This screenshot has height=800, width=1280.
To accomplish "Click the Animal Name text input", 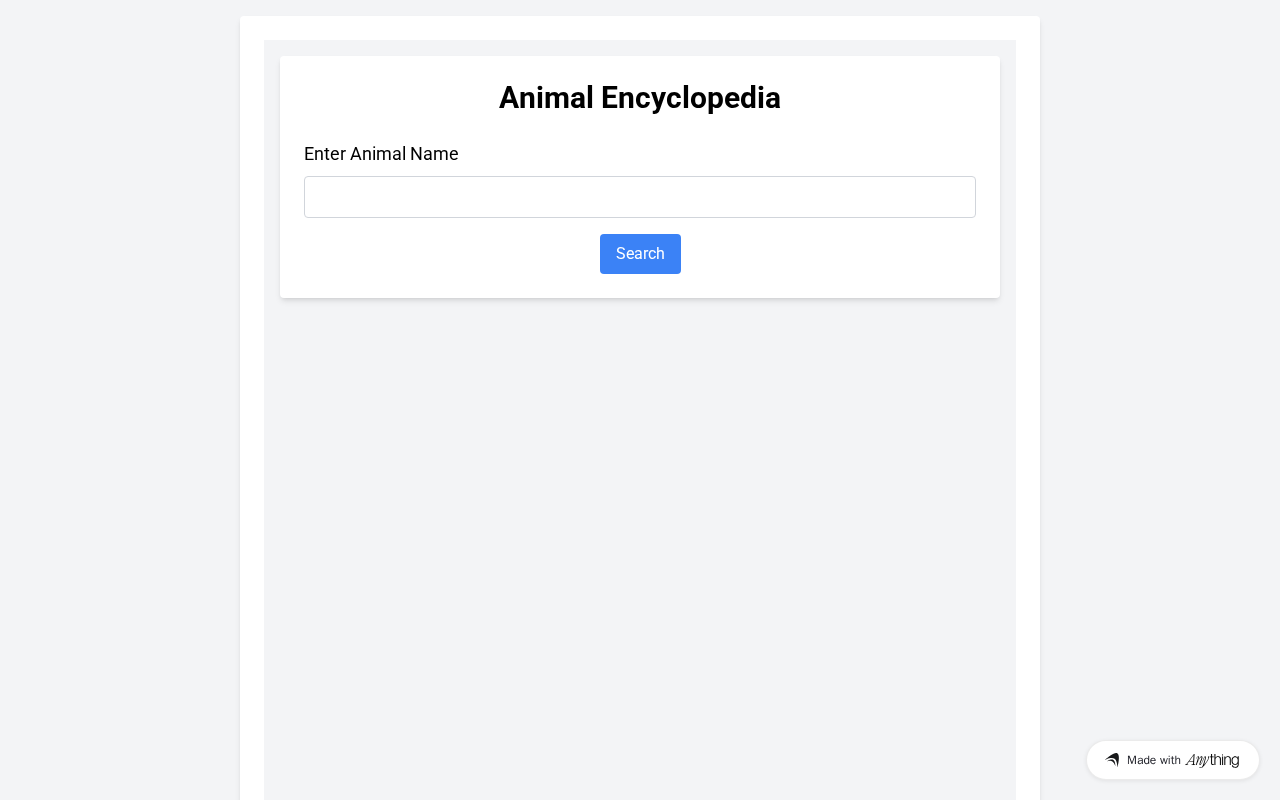I will (x=640, y=197).
